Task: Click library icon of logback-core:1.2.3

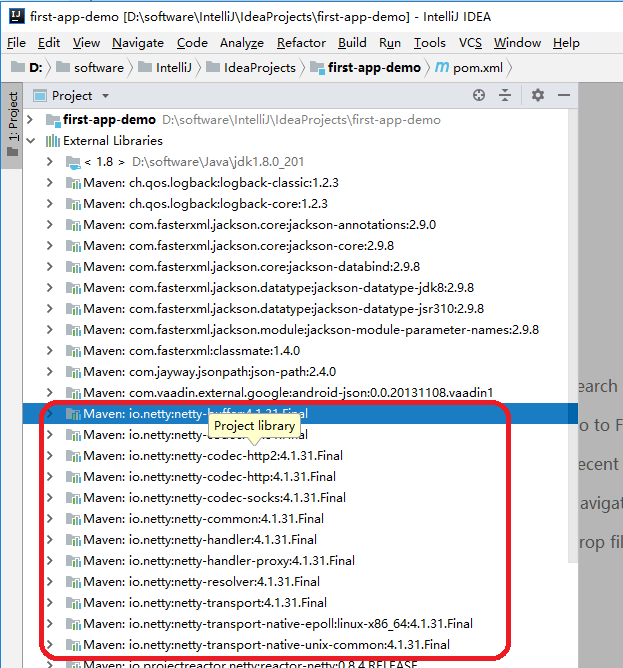Action: pos(73,204)
